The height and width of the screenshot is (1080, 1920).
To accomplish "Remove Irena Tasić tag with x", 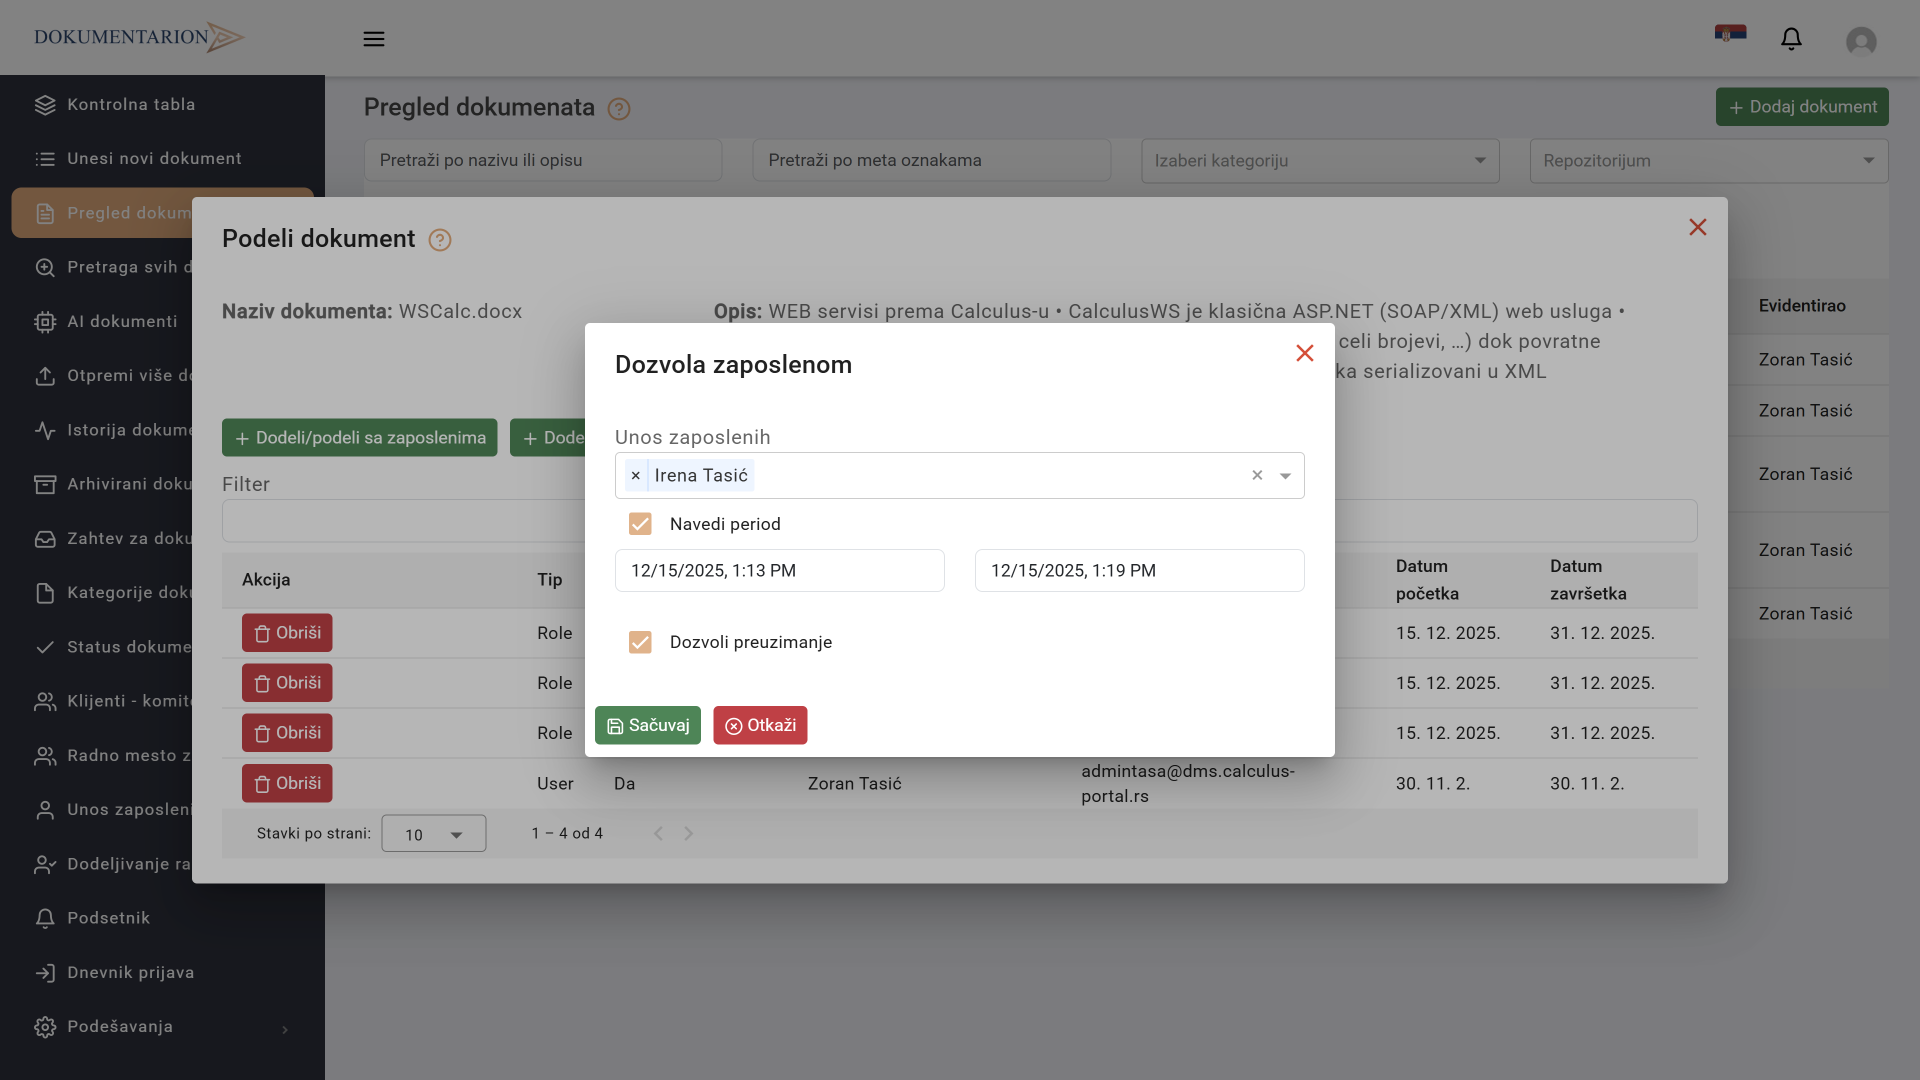I will point(636,476).
